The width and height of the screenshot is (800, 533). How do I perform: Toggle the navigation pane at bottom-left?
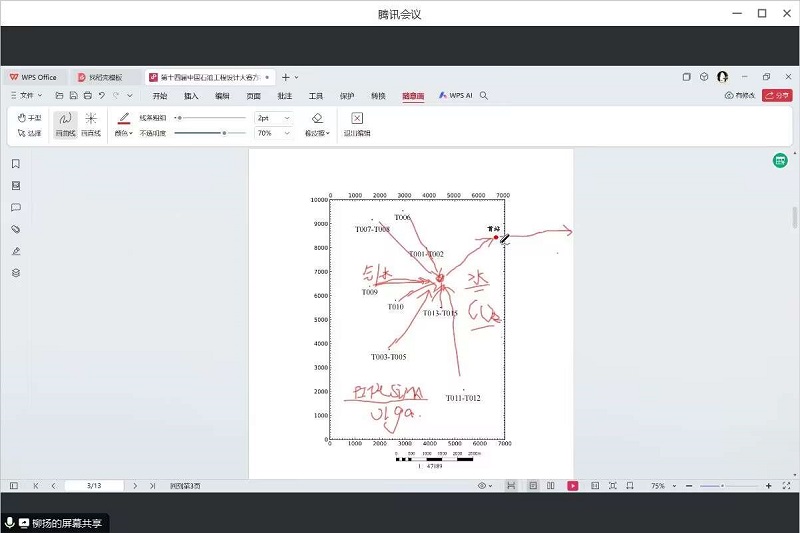pyautogui.click(x=14, y=486)
